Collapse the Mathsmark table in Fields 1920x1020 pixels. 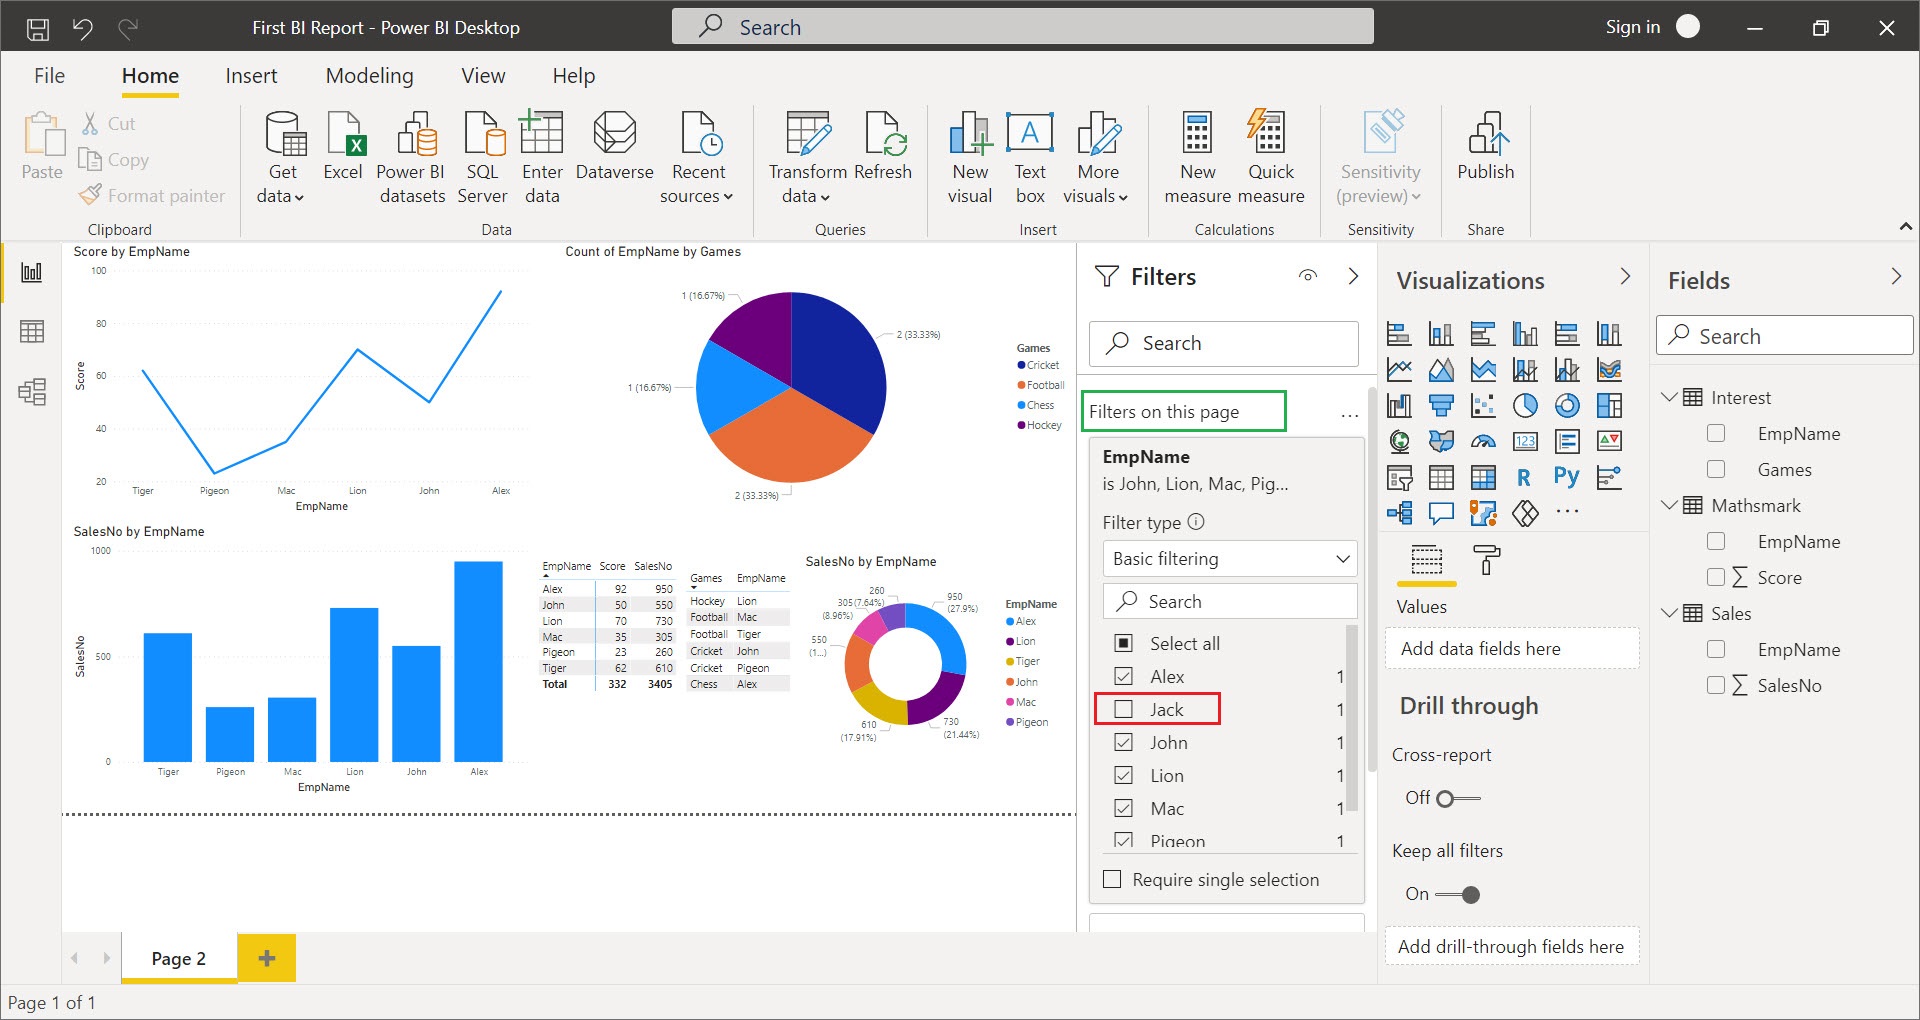(x=1669, y=505)
